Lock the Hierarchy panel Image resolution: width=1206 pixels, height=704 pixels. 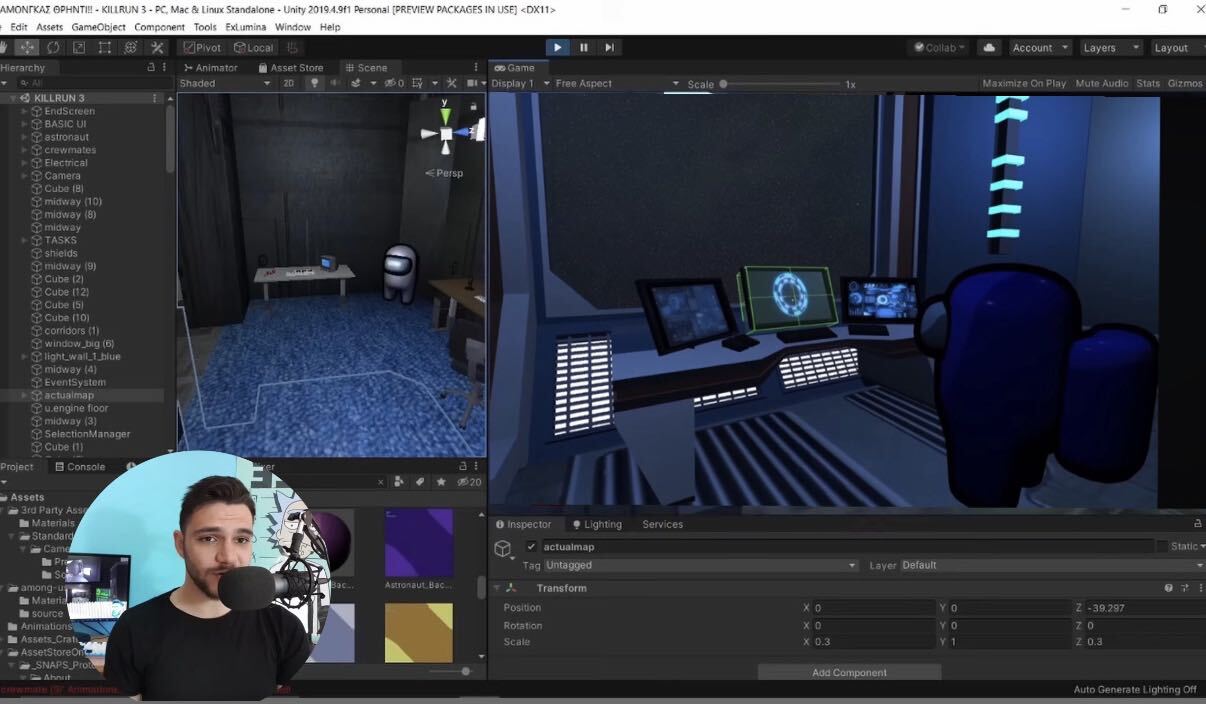151,67
